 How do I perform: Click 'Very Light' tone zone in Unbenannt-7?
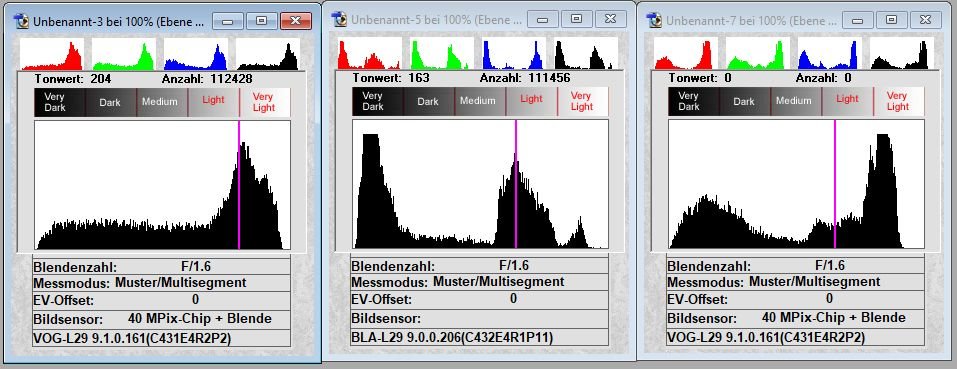(x=898, y=101)
